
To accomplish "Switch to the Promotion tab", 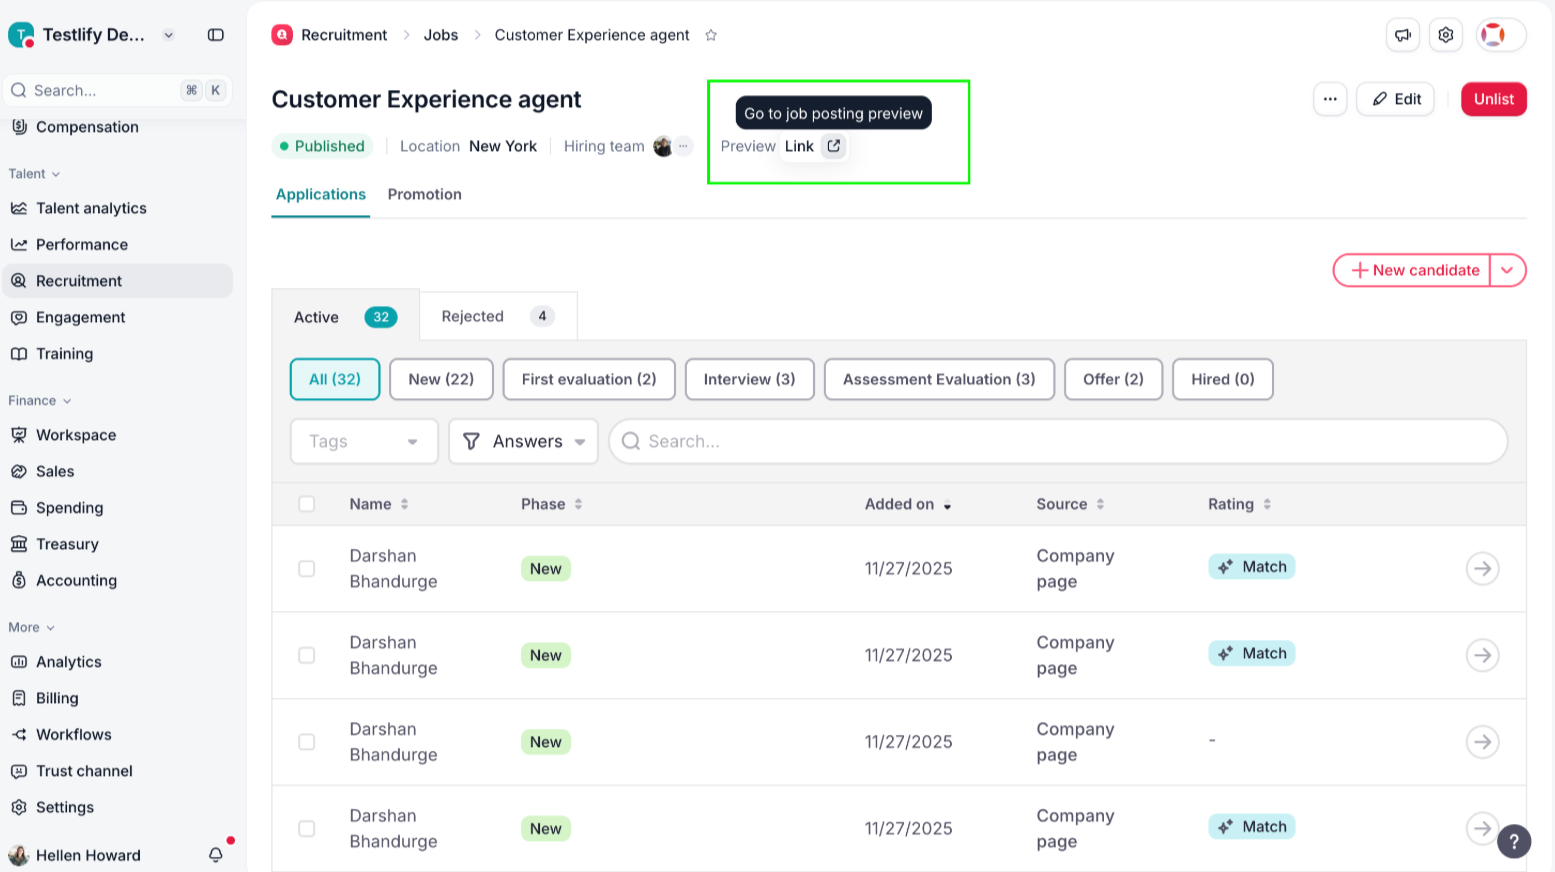I will pos(425,194).
